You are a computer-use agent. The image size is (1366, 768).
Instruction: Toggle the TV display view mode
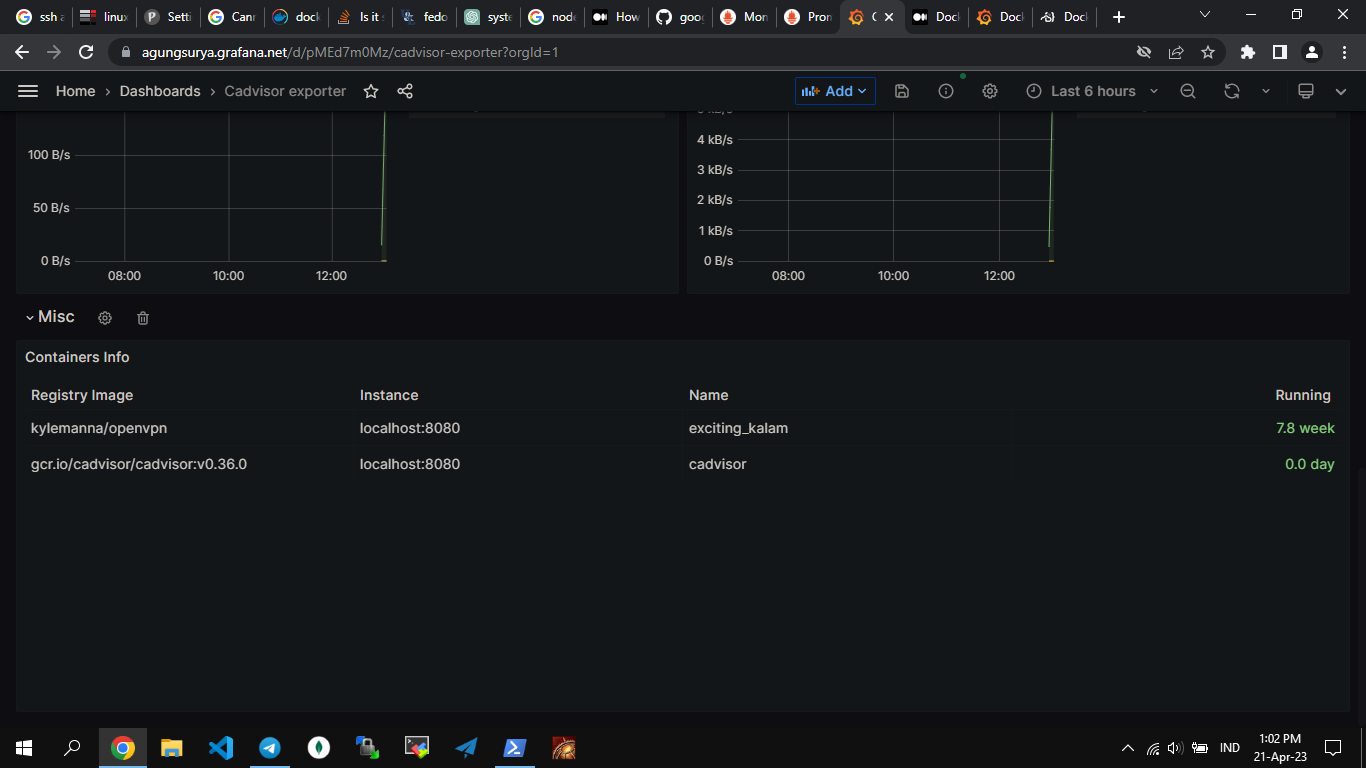pos(1305,91)
